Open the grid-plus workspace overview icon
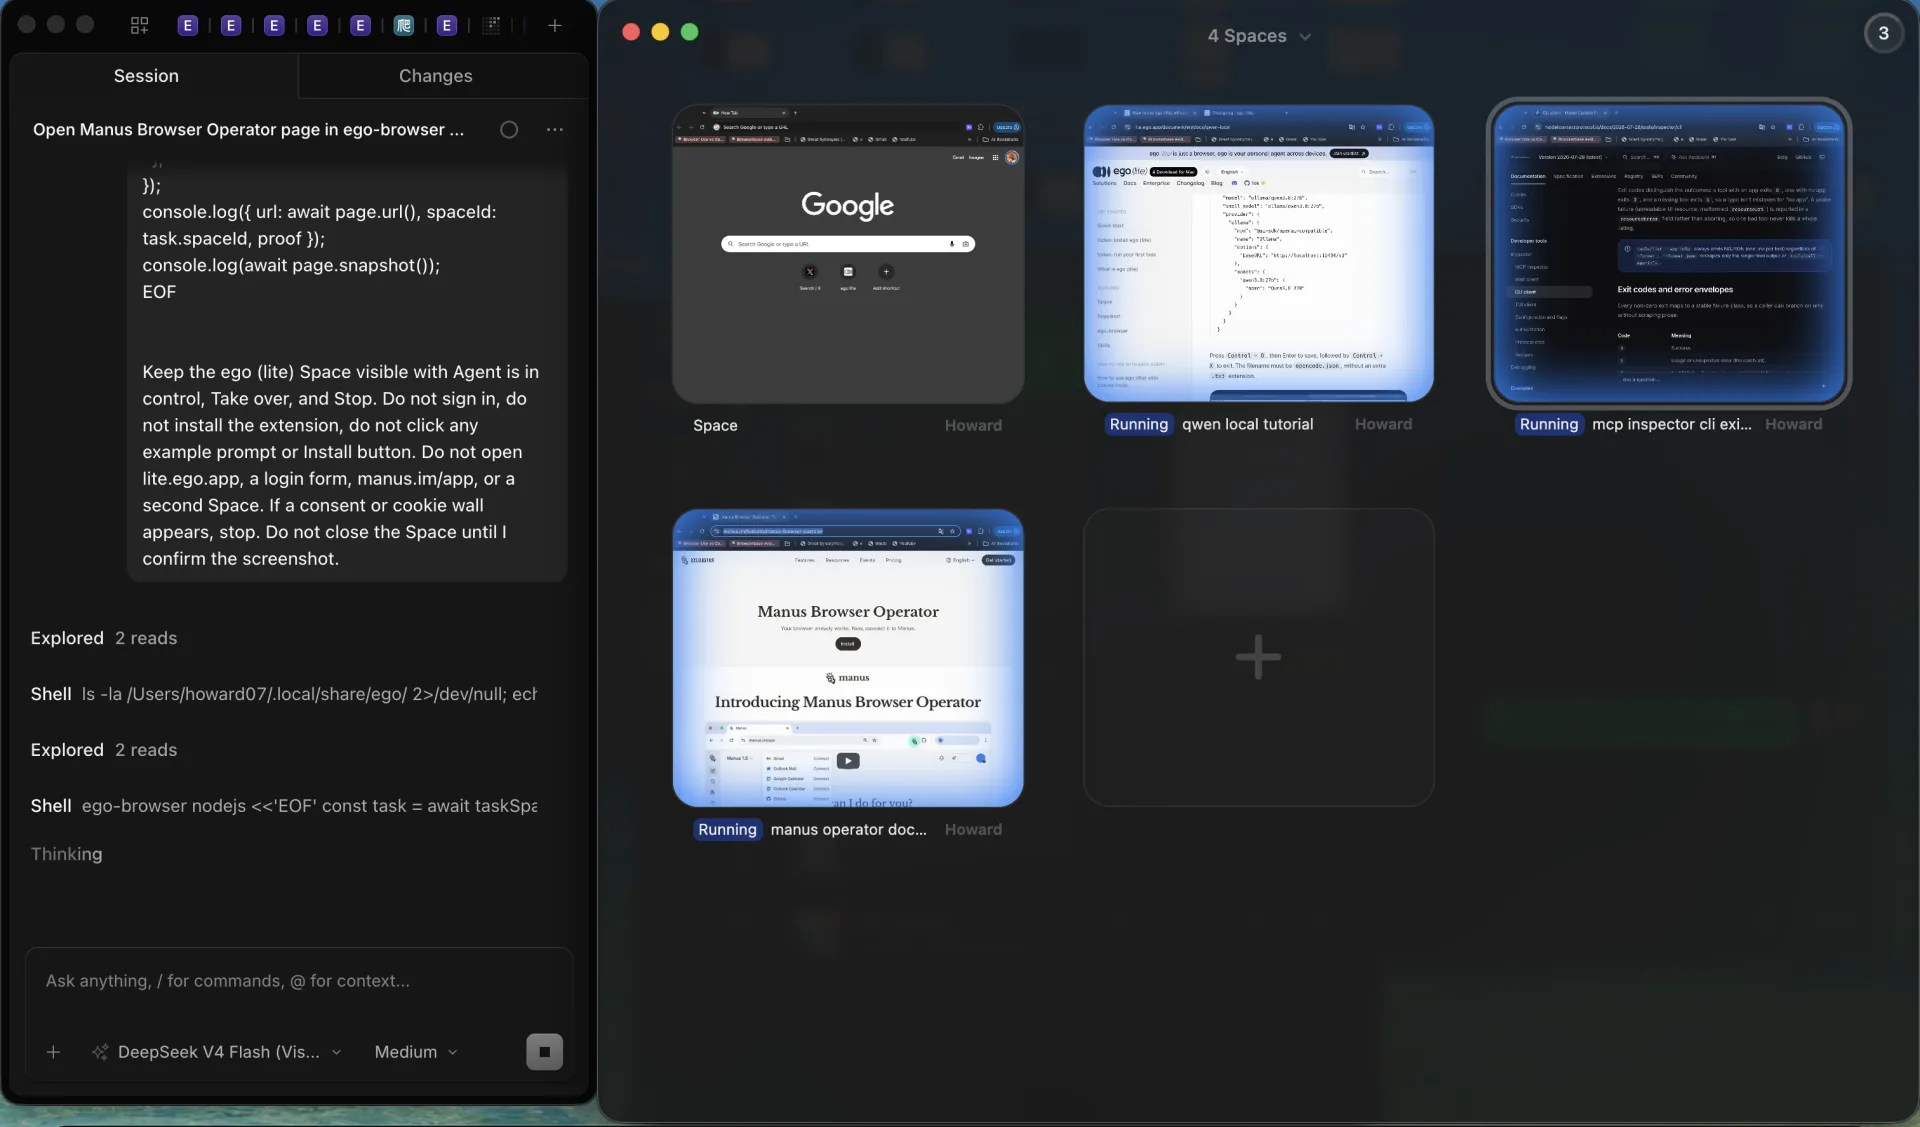 (x=139, y=26)
